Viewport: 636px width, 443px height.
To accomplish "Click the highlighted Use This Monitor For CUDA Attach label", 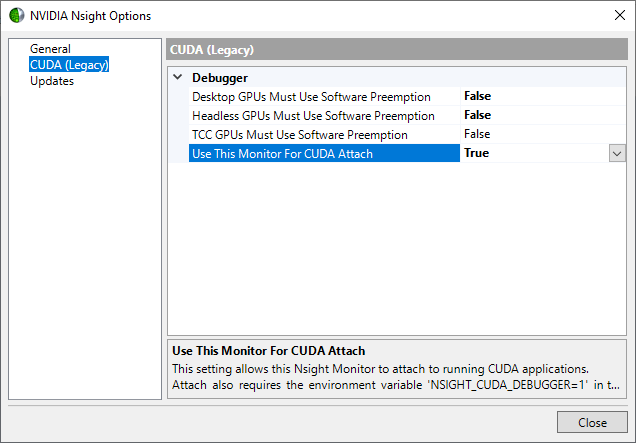I will coord(324,153).
